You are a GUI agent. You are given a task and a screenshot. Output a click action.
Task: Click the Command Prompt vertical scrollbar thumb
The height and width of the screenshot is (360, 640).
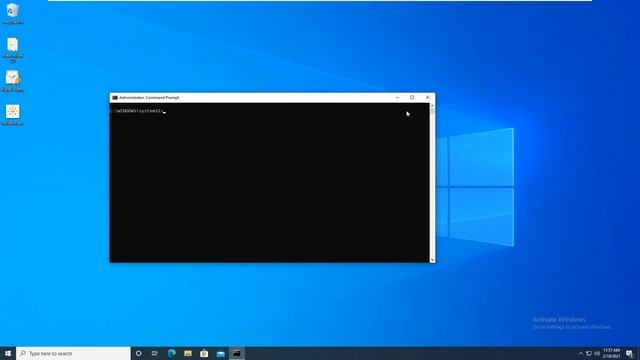coord(432,111)
